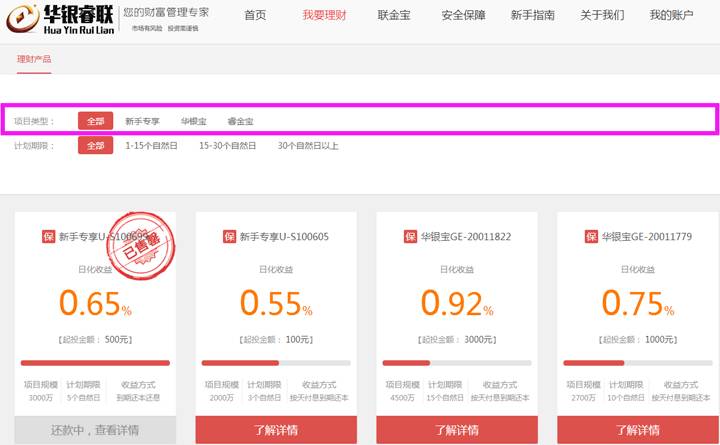This screenshot has height=445, width=720.
Task: Open product title 新手专享U-S100605
Action: pos(284,237)
